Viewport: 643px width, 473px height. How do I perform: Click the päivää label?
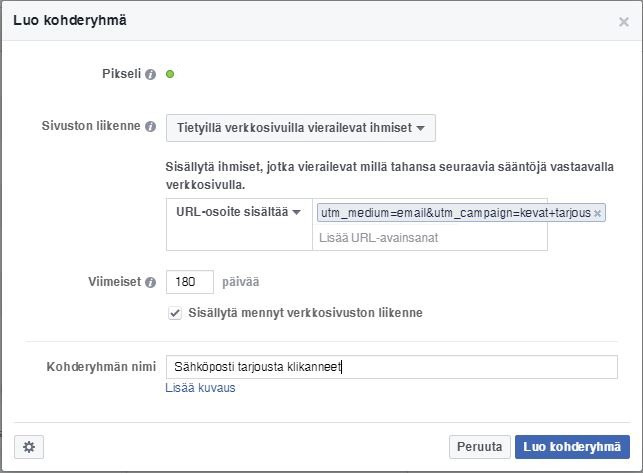point(240,282)
